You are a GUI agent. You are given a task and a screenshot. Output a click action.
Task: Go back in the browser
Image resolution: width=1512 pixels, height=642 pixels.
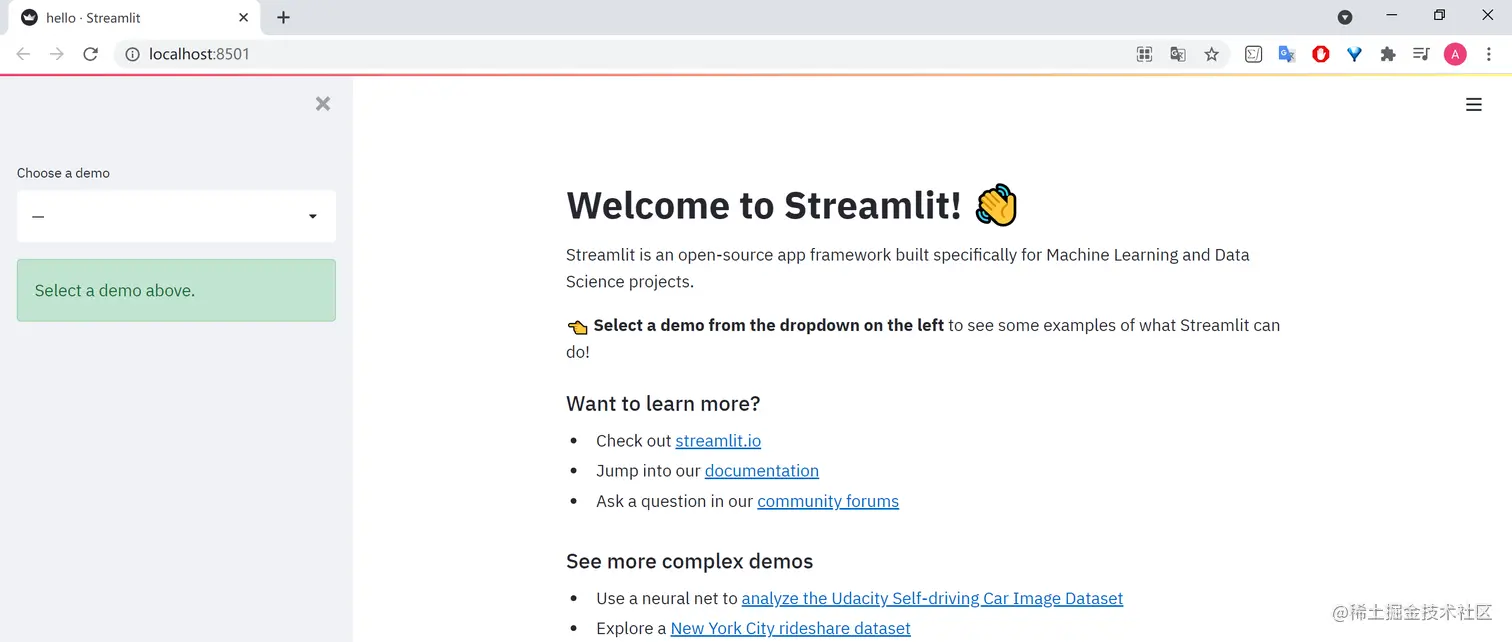click(23, 54)
